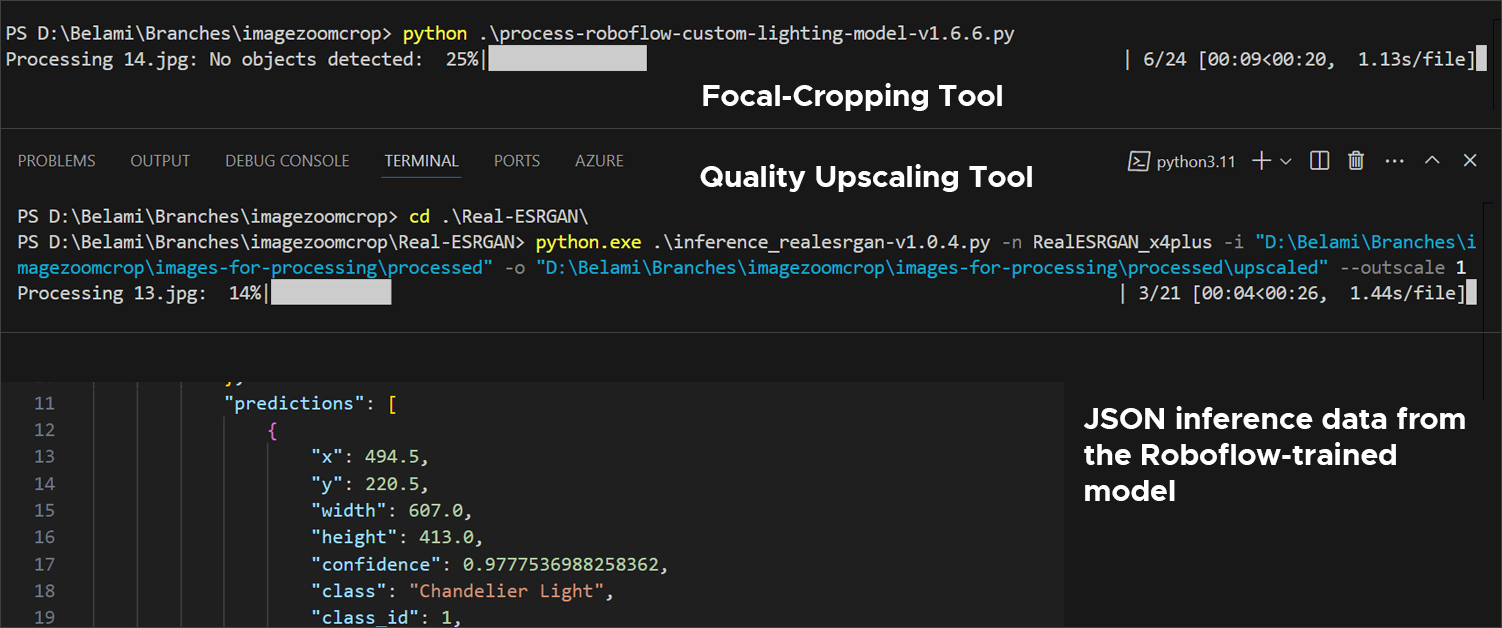Viewport: 1502px width, 628px height.
Task: Create a new terminal with plus icon
Action: tap(1262, 161)
